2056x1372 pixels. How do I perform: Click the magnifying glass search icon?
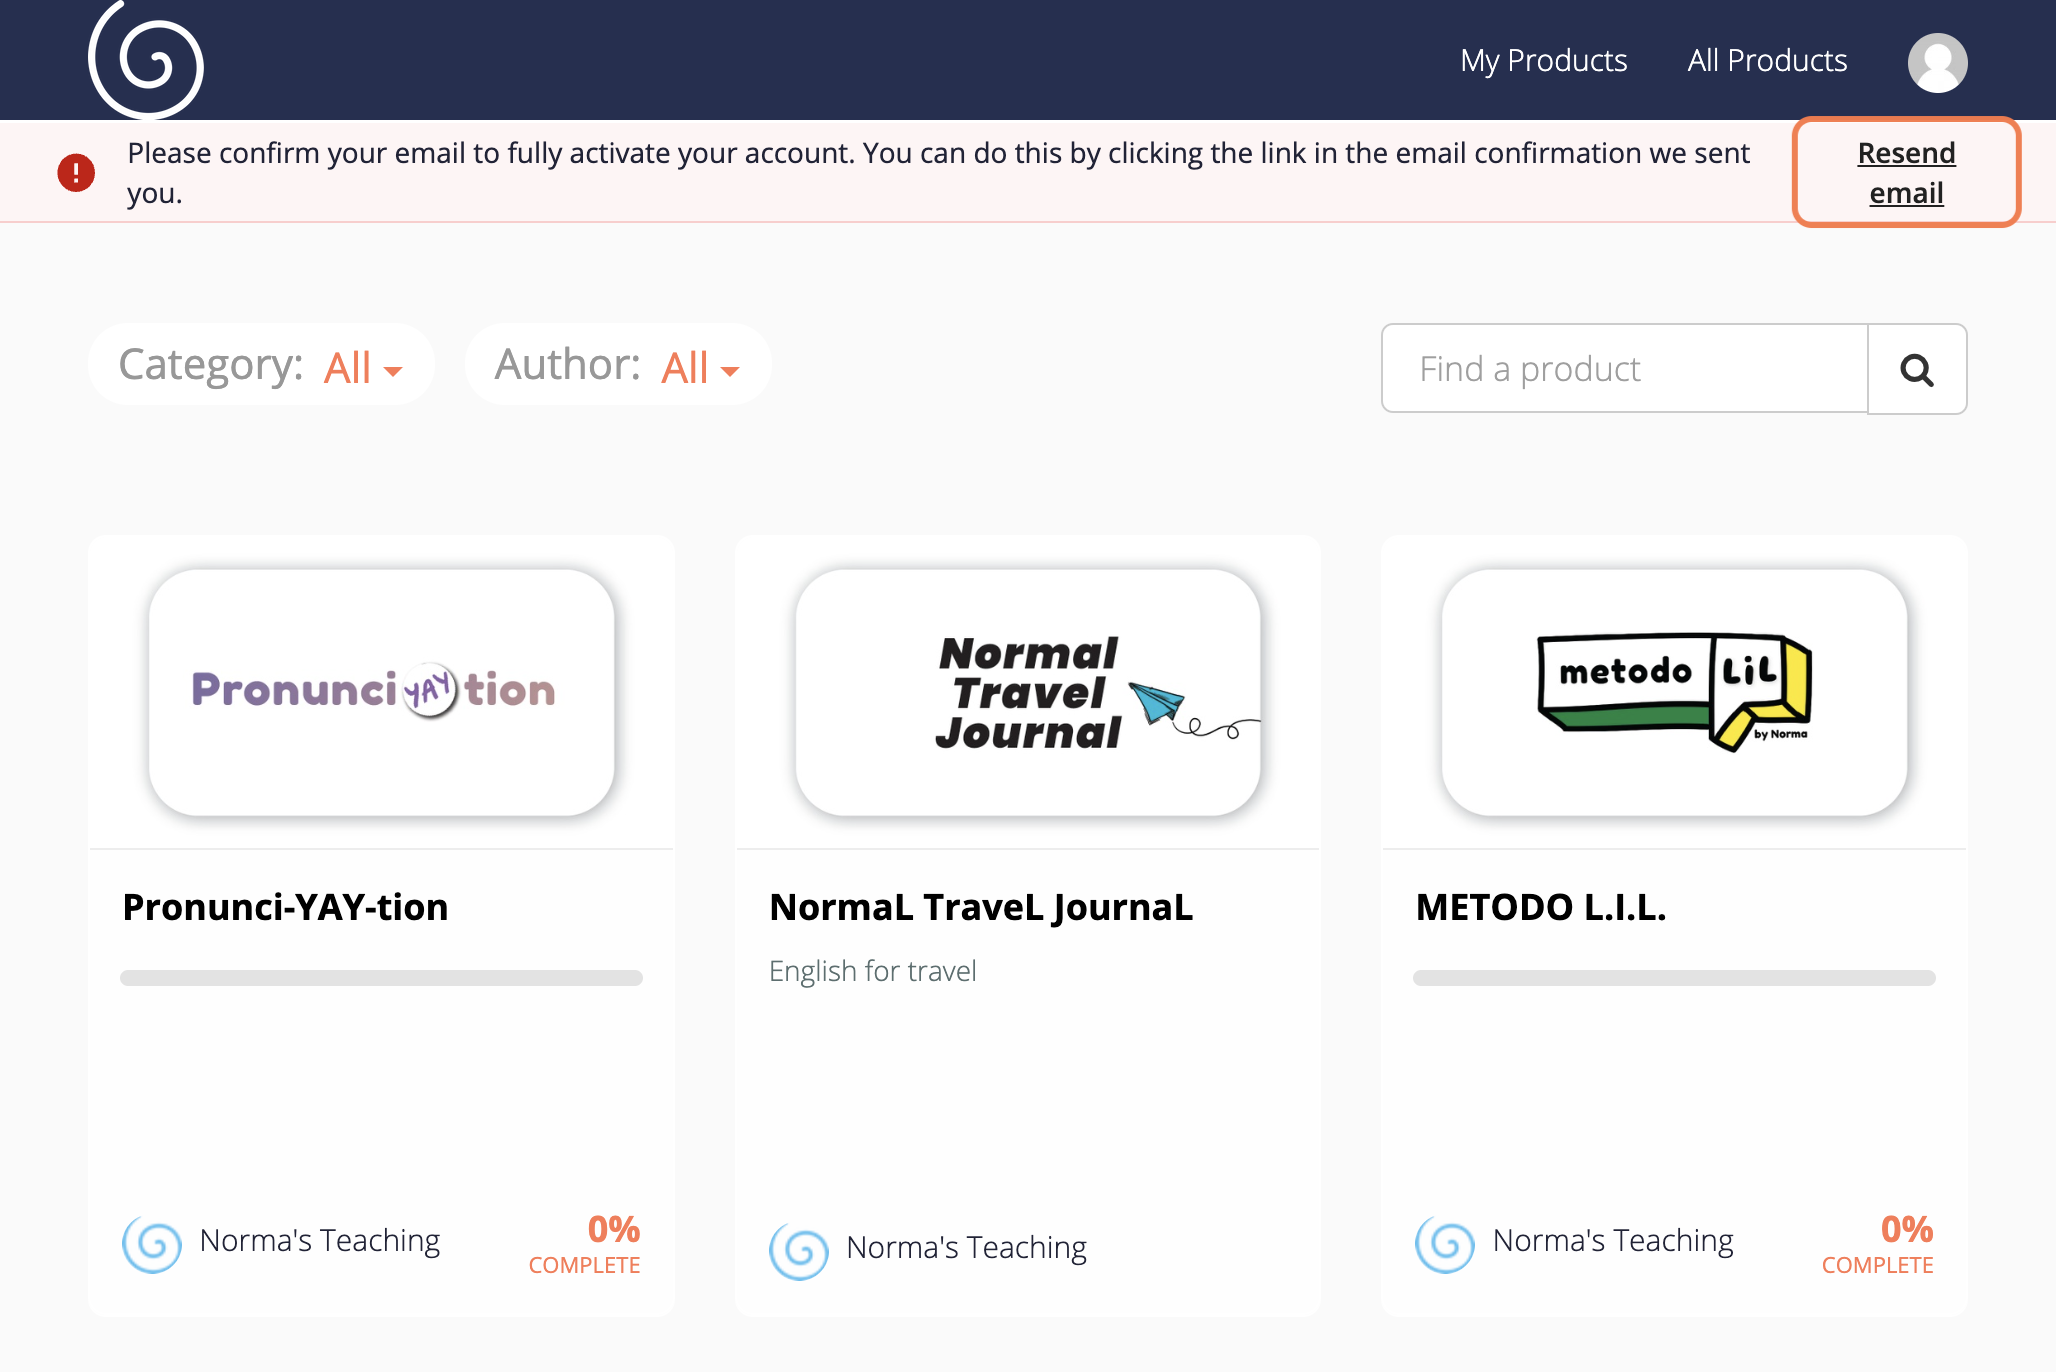coord(1917,369)
